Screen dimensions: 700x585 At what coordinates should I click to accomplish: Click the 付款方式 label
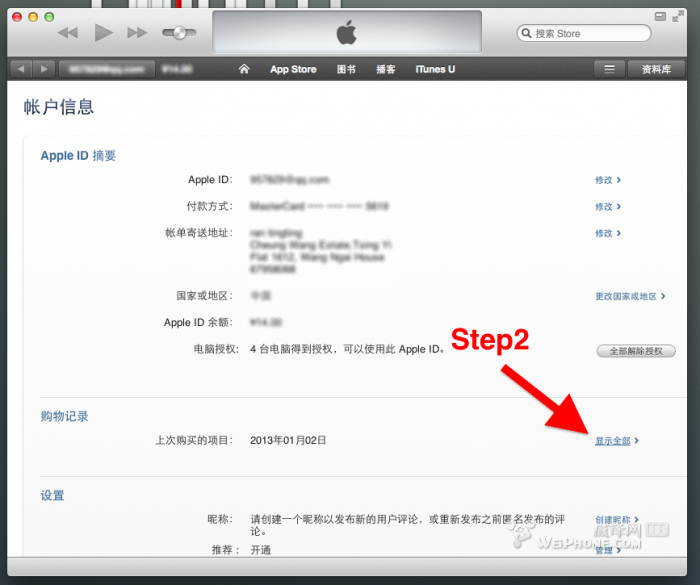pos(210,206)
